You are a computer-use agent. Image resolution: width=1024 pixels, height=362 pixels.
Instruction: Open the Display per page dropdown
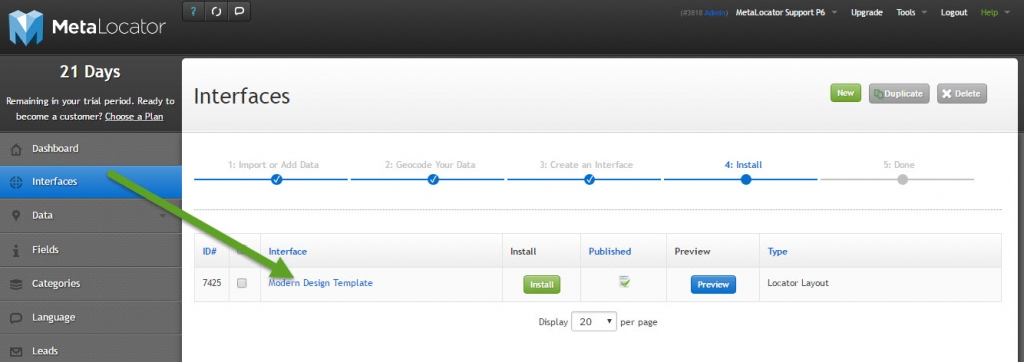(594, 321)
